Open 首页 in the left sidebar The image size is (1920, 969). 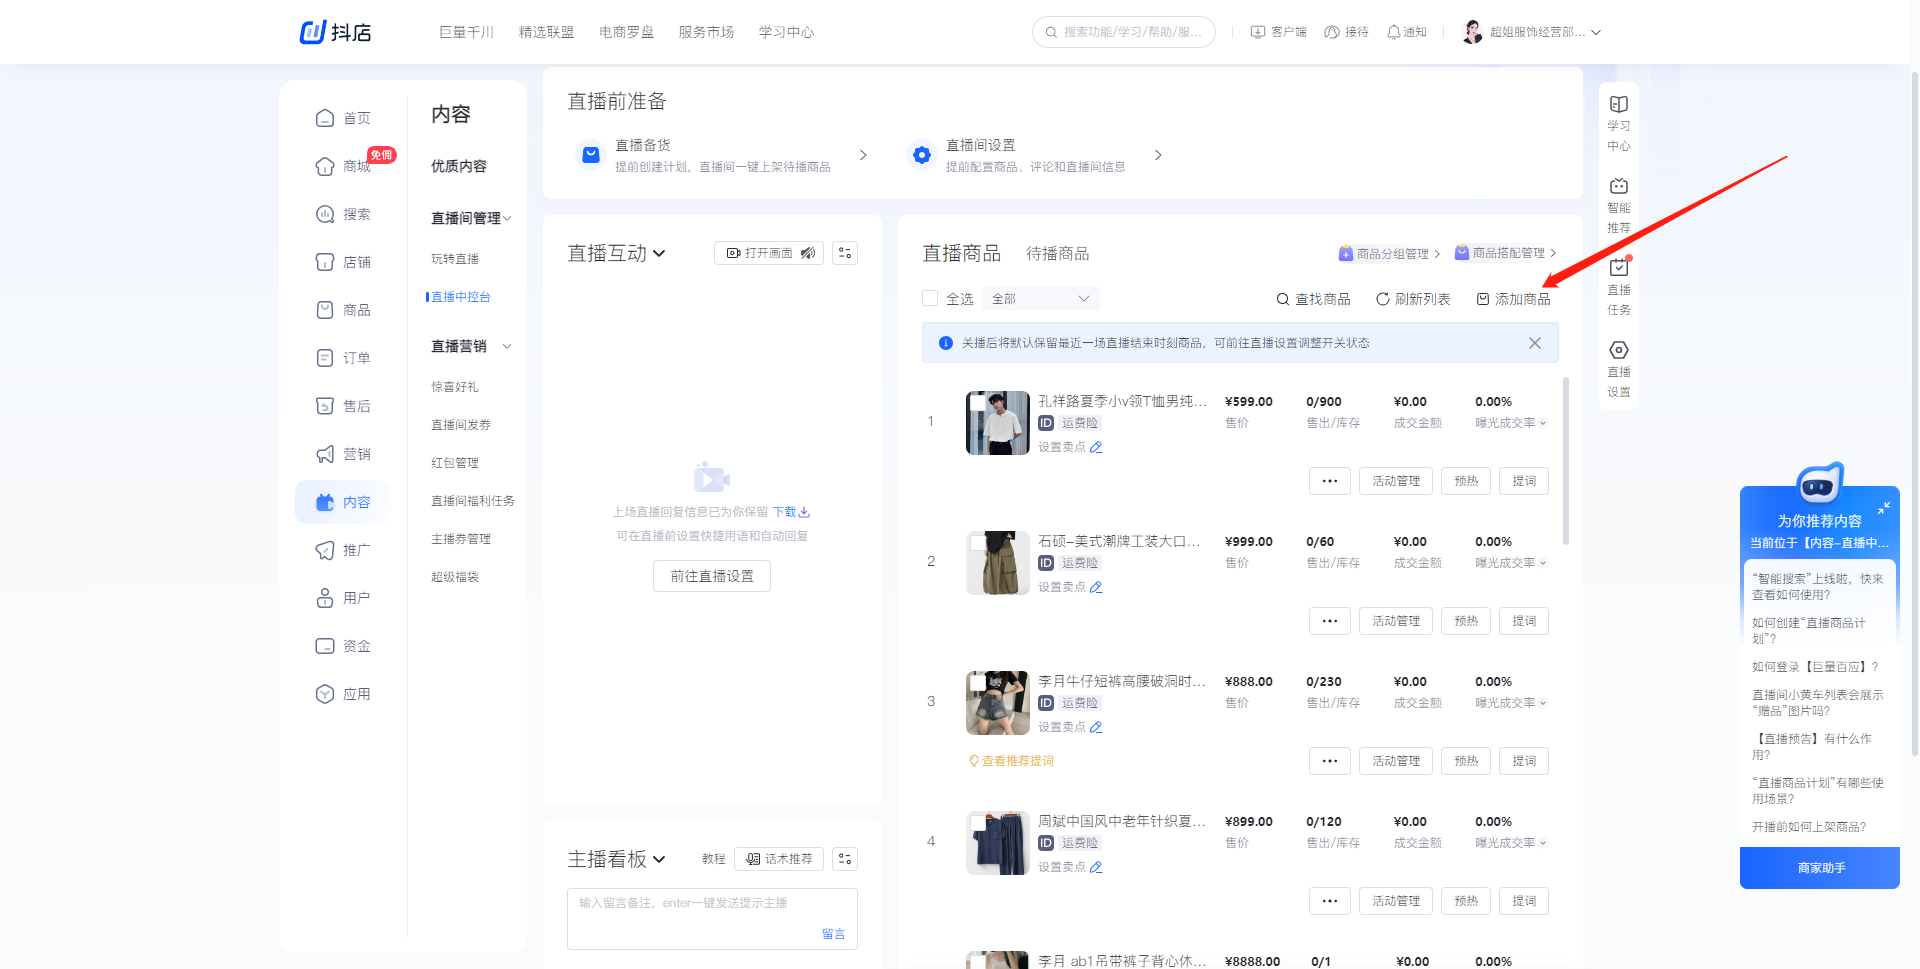point(343,118)
